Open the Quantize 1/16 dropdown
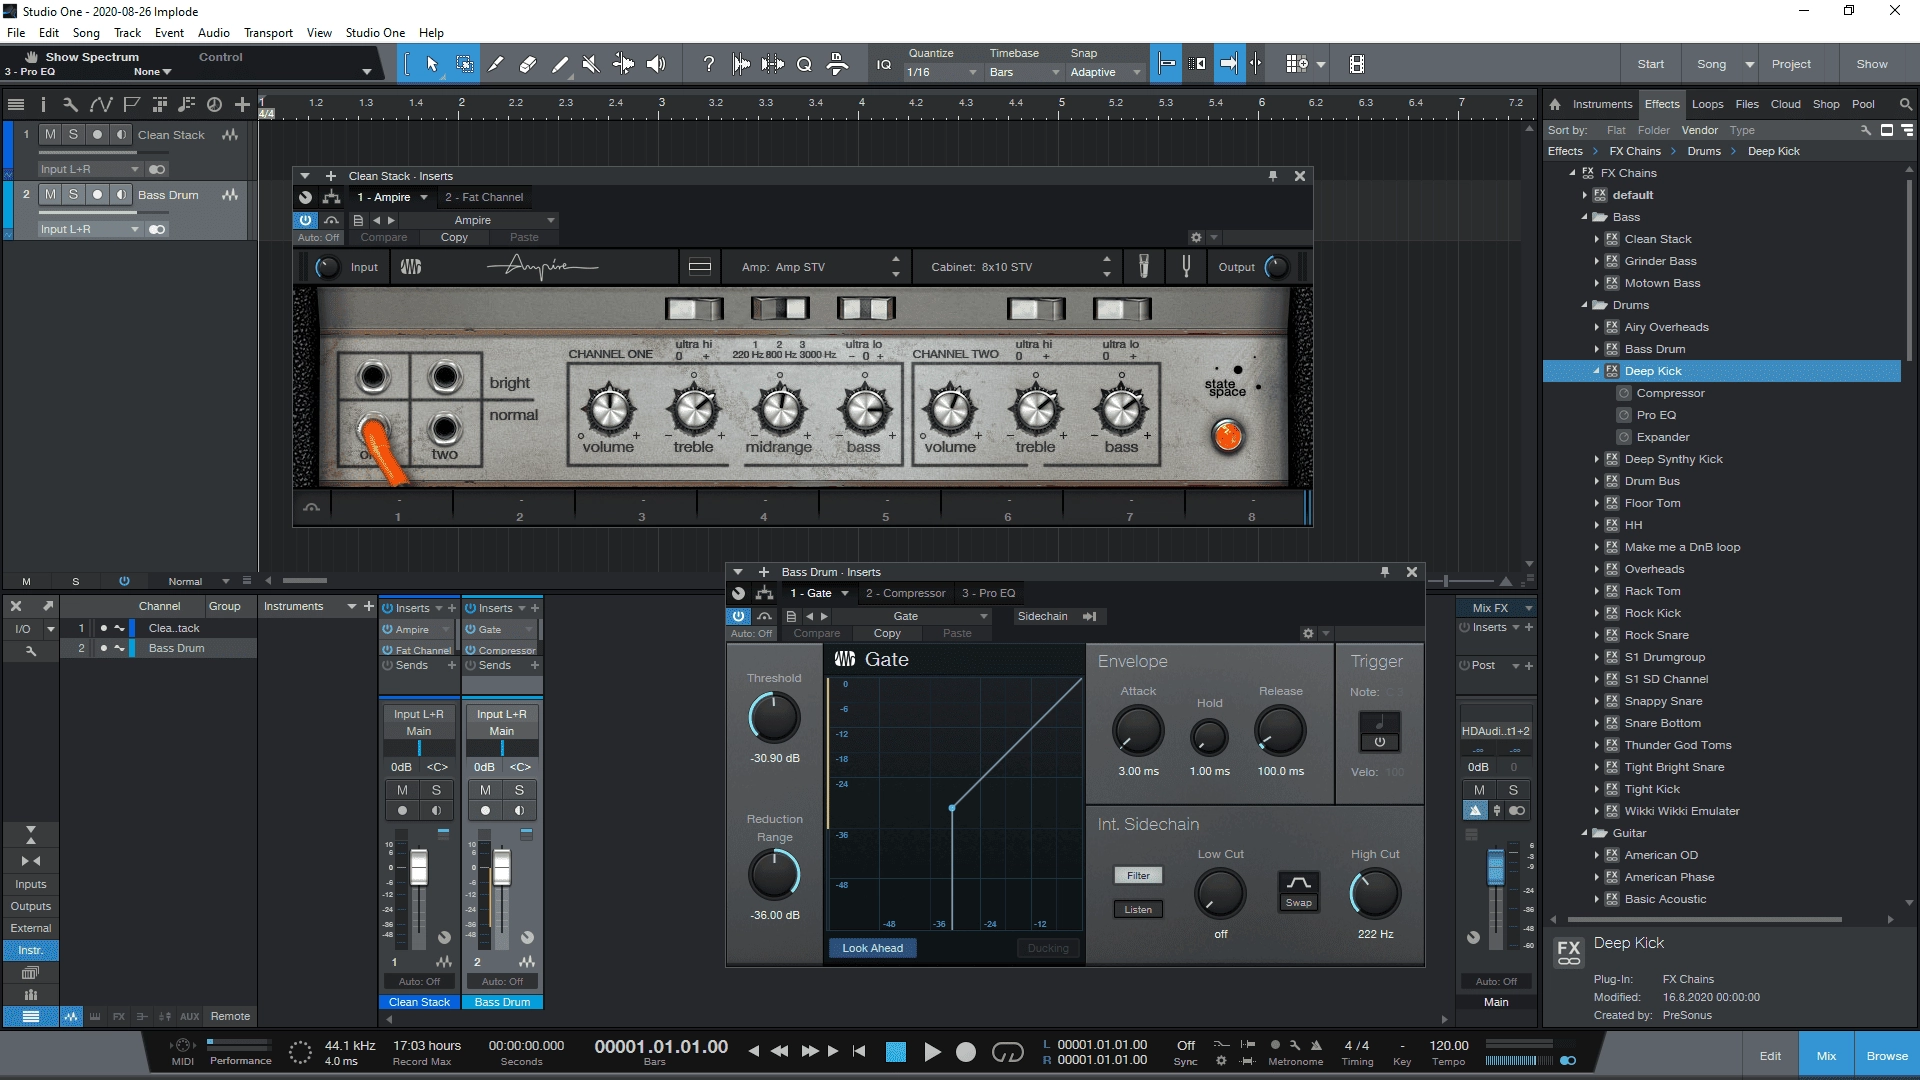1920x1080 pixels. (x=941, y=72)
